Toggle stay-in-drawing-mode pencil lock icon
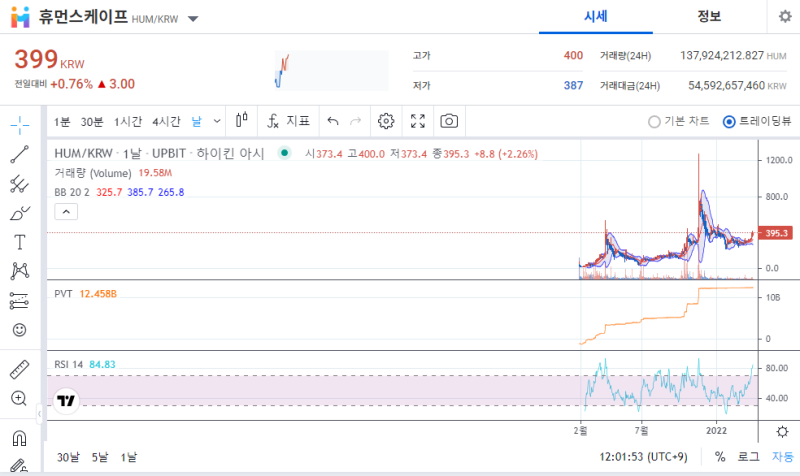Screen dimensions: 800x476 [x=20, y=465]
